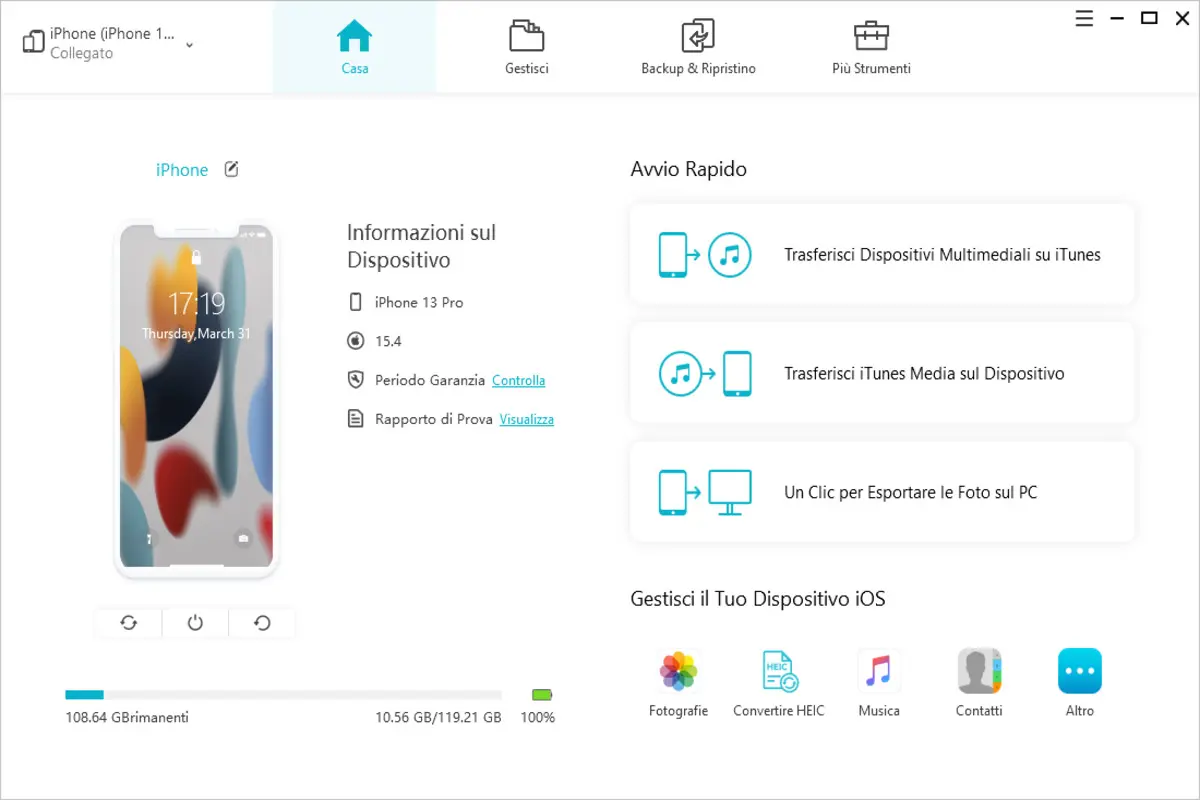The image size is (1200, 800).
Task: Click the storage usage progress bar
Action: coord(283,694)
